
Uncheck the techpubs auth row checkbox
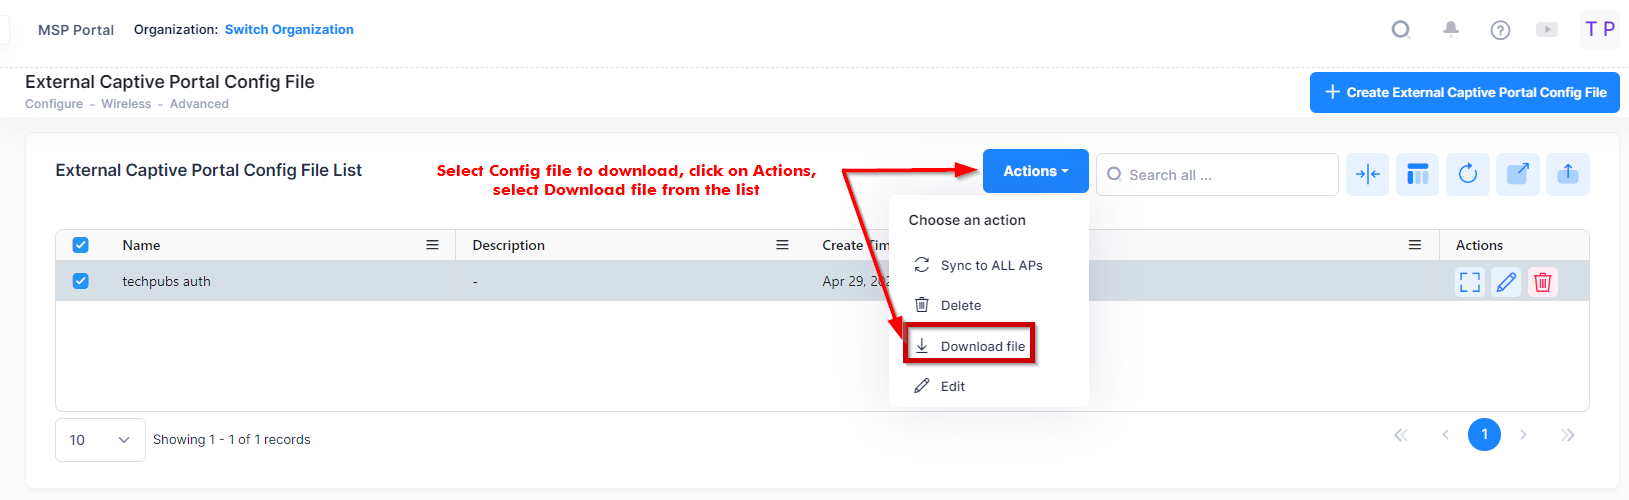tap(81, 282)
